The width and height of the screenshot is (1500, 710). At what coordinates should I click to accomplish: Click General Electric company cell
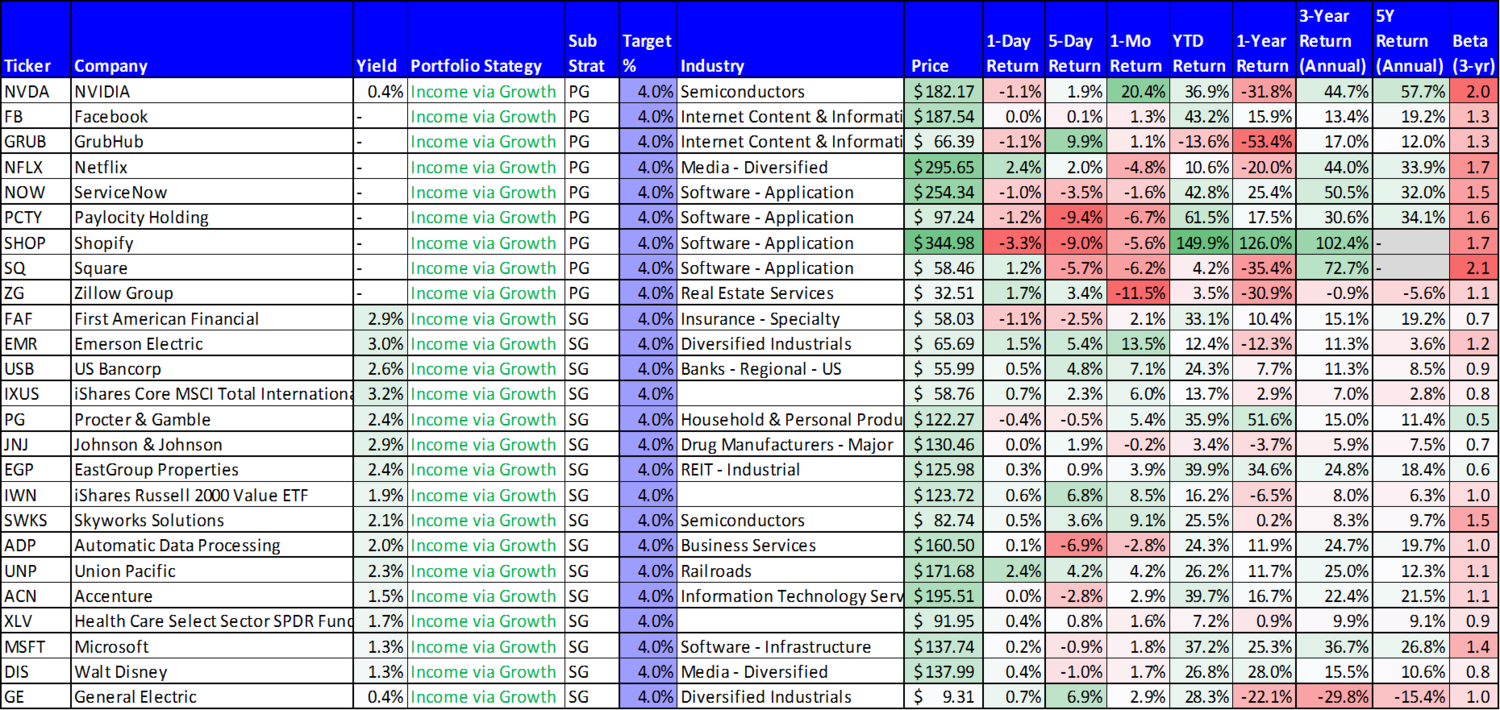click(x=212, y=697)
